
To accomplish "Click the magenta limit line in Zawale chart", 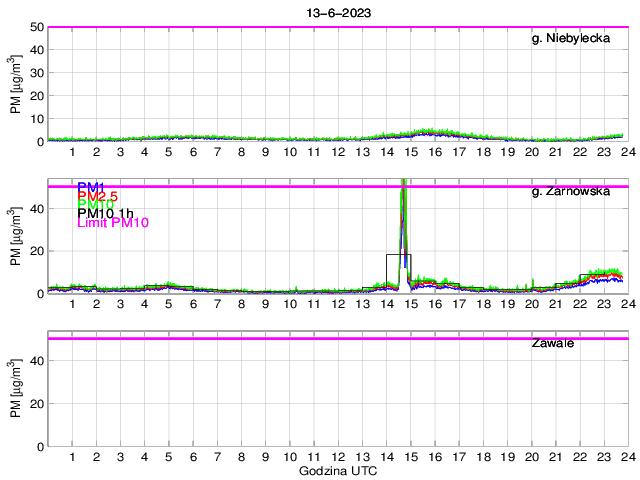I will pyautogui.click(x=337, y=339).
